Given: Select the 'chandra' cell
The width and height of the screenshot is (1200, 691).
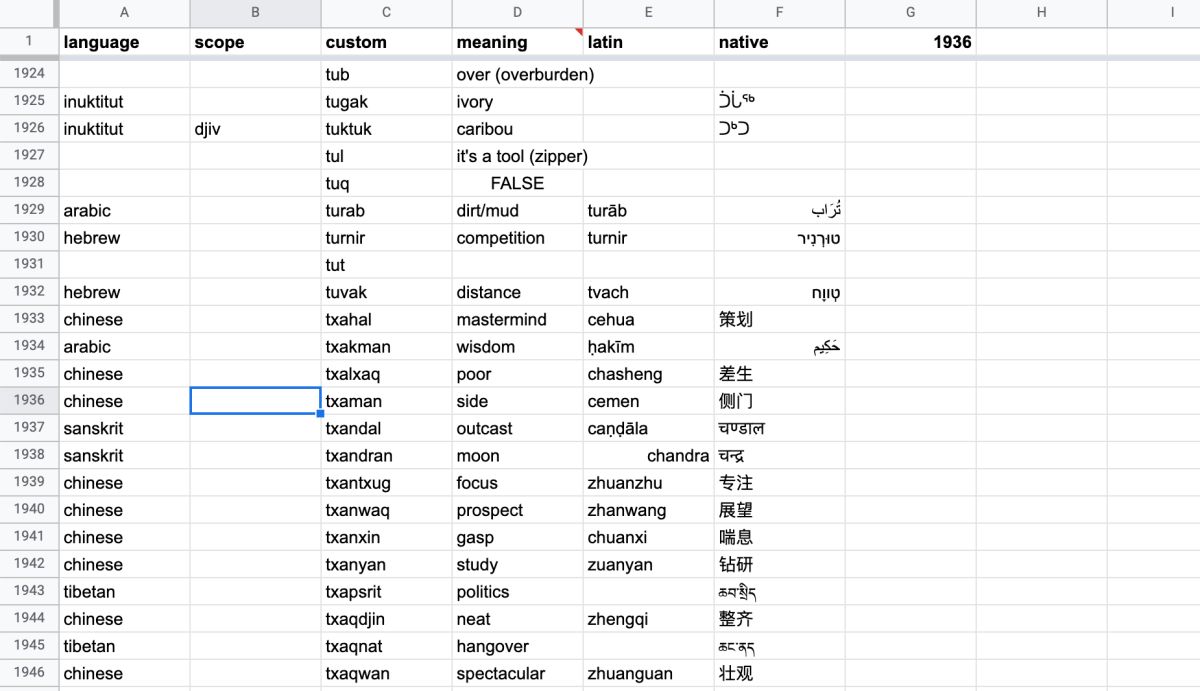Looking at the screenshot, I should 649,456.
